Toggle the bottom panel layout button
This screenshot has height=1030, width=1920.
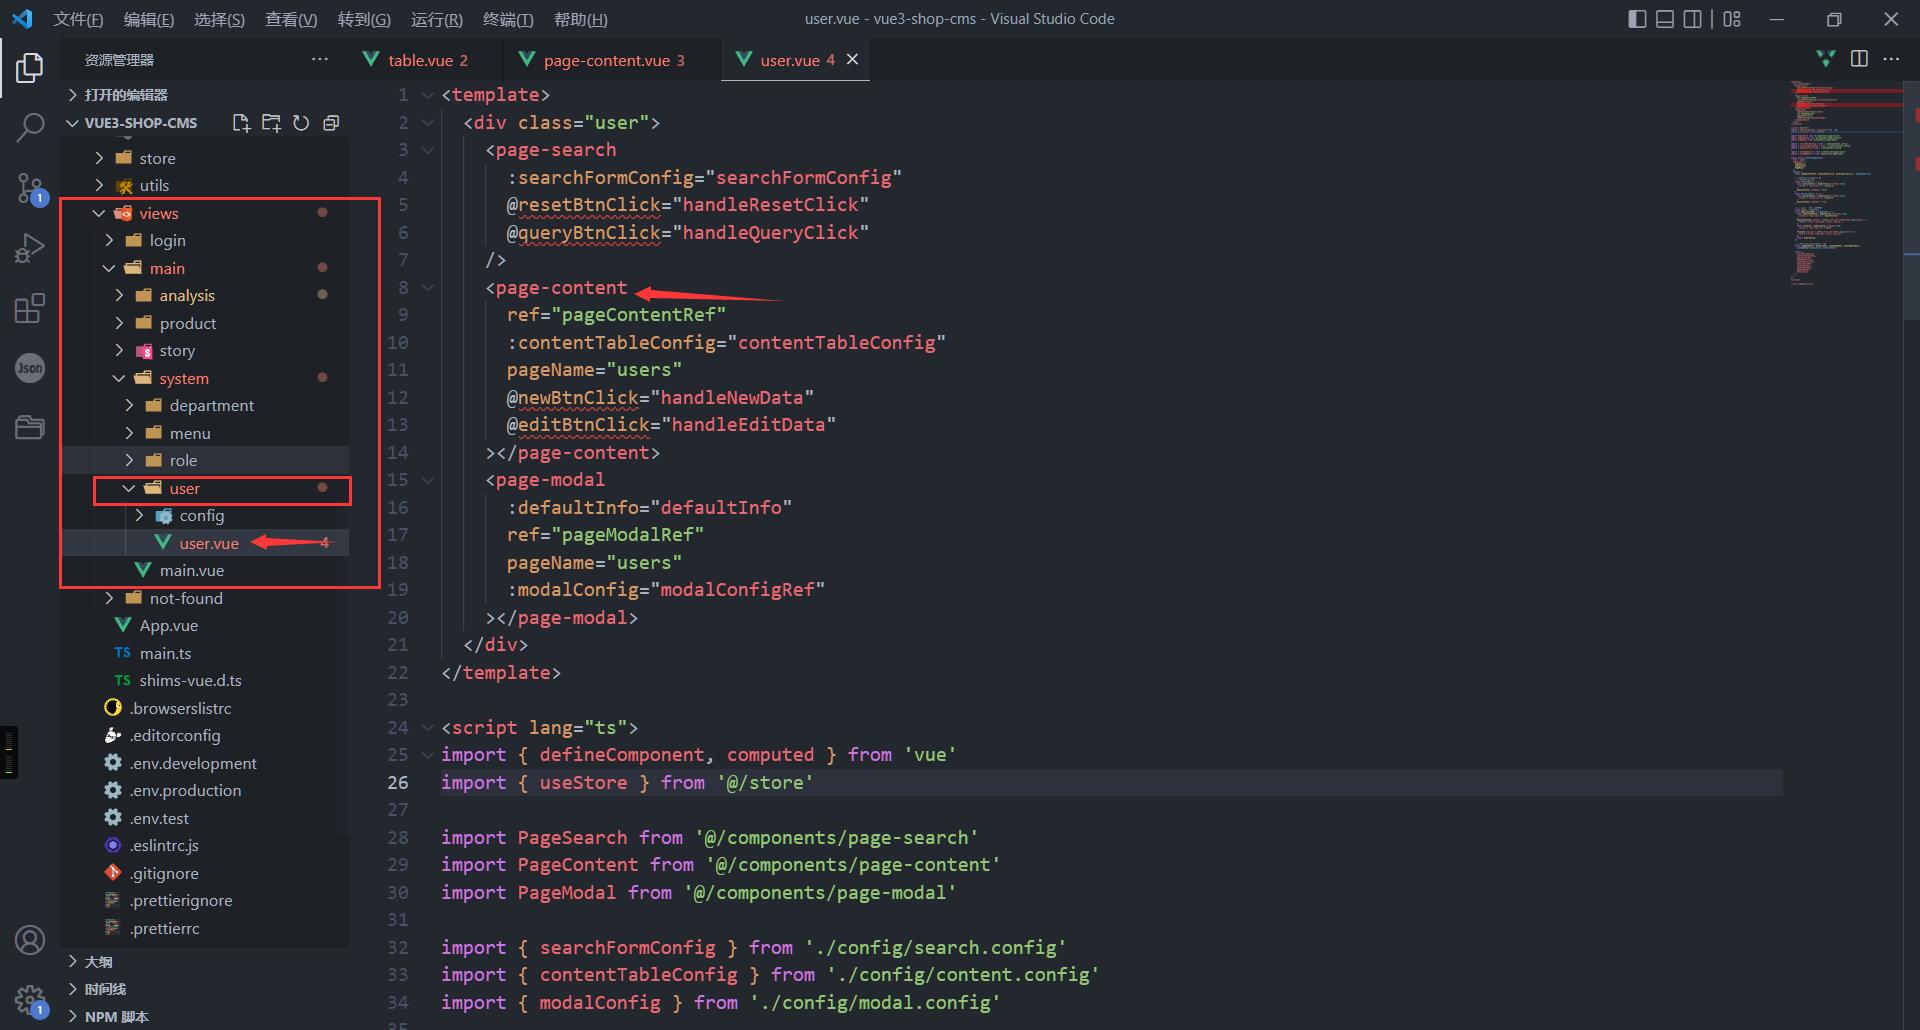point(1665,19)
